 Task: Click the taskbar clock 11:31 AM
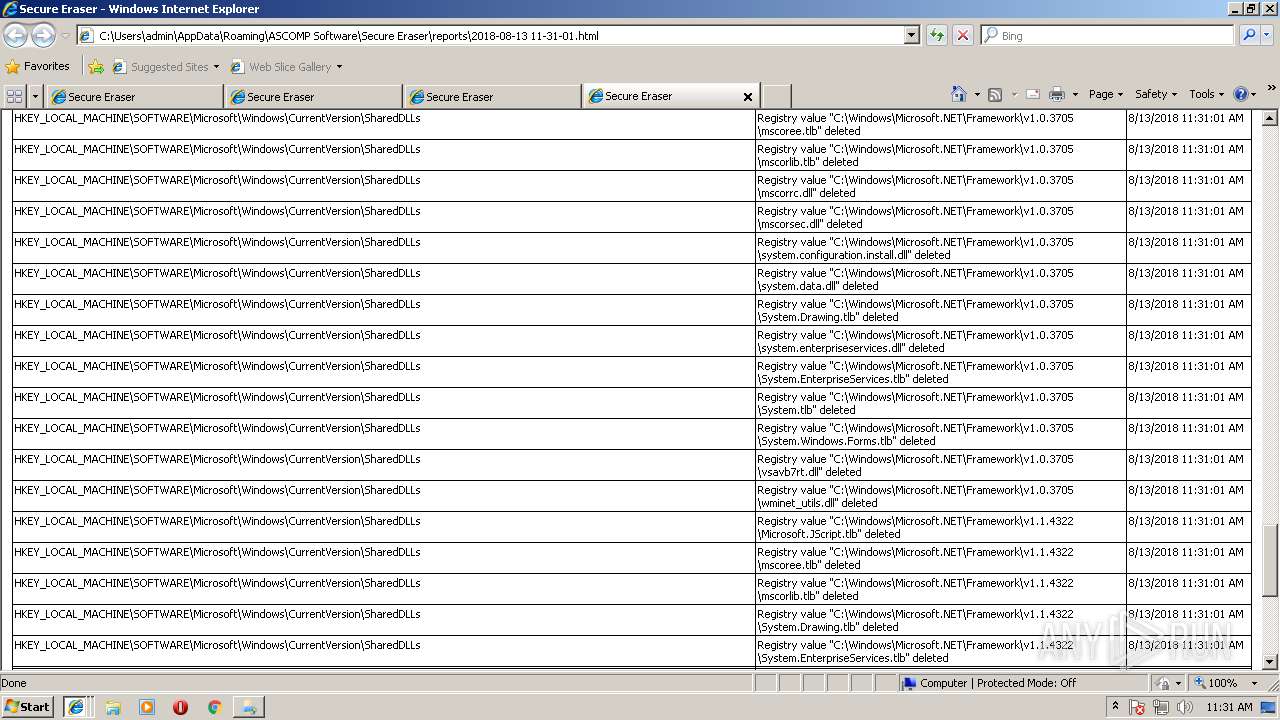click(1229, 707)
